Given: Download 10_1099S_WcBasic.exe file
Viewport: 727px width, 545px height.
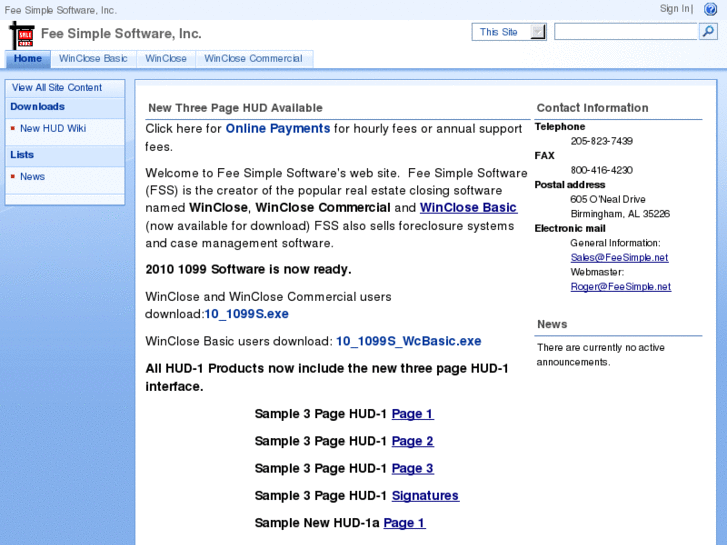Looking at the screenshot, I should 408,341.
